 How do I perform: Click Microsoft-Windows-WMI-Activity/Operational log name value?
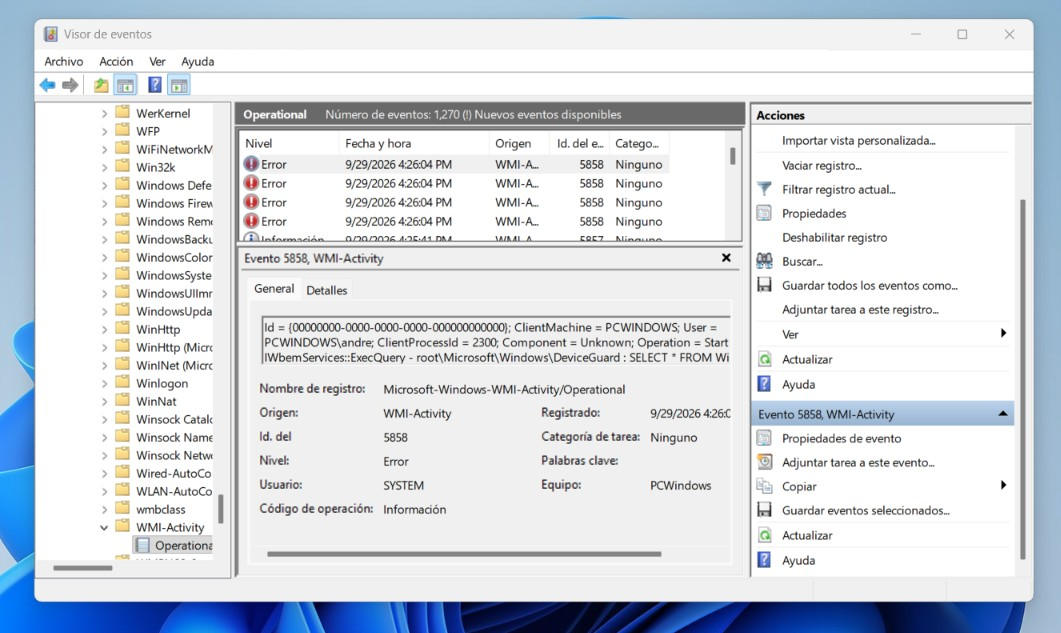coord(504,389)
